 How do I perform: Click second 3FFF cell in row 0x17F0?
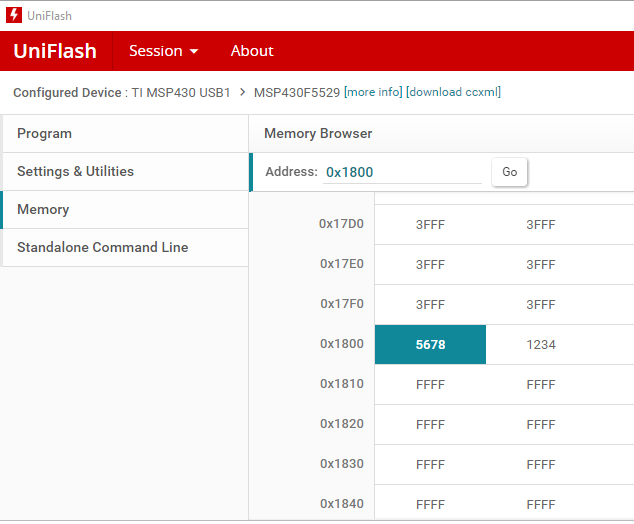tap(541, 304)
